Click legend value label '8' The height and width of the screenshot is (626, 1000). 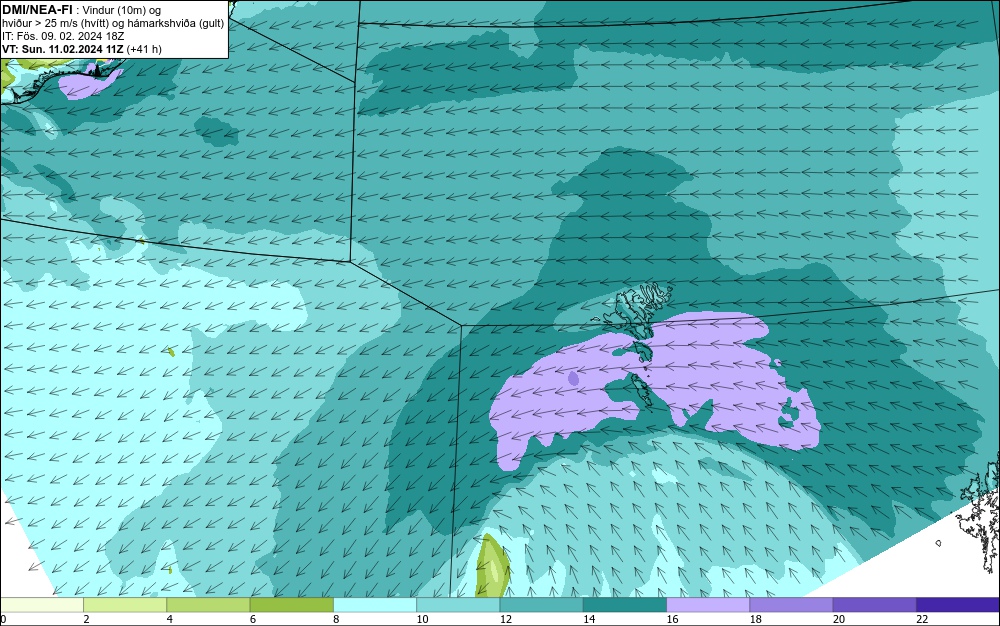click(336, 619)
